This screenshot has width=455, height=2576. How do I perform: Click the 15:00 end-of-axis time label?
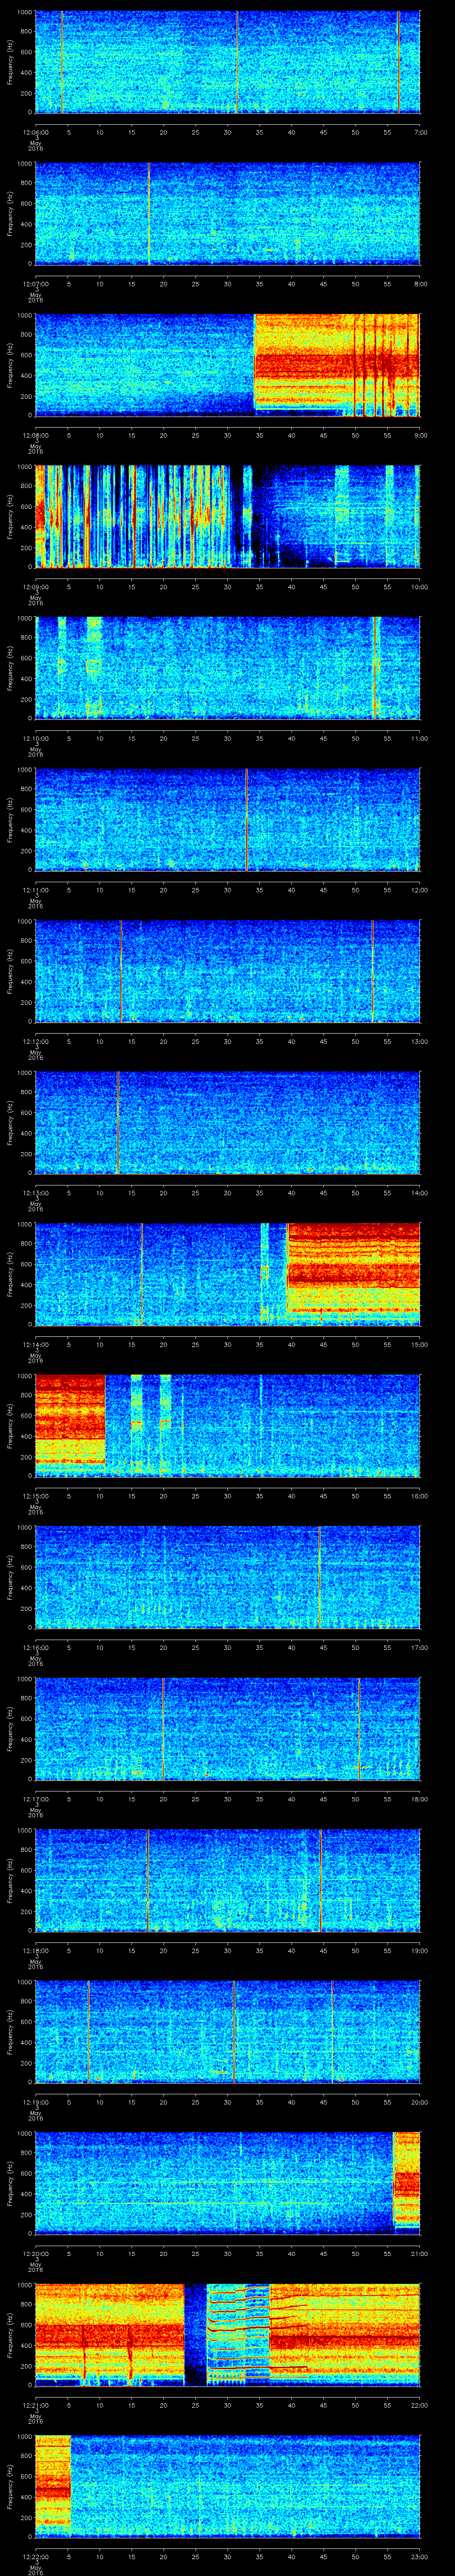tap(420, 1345)
